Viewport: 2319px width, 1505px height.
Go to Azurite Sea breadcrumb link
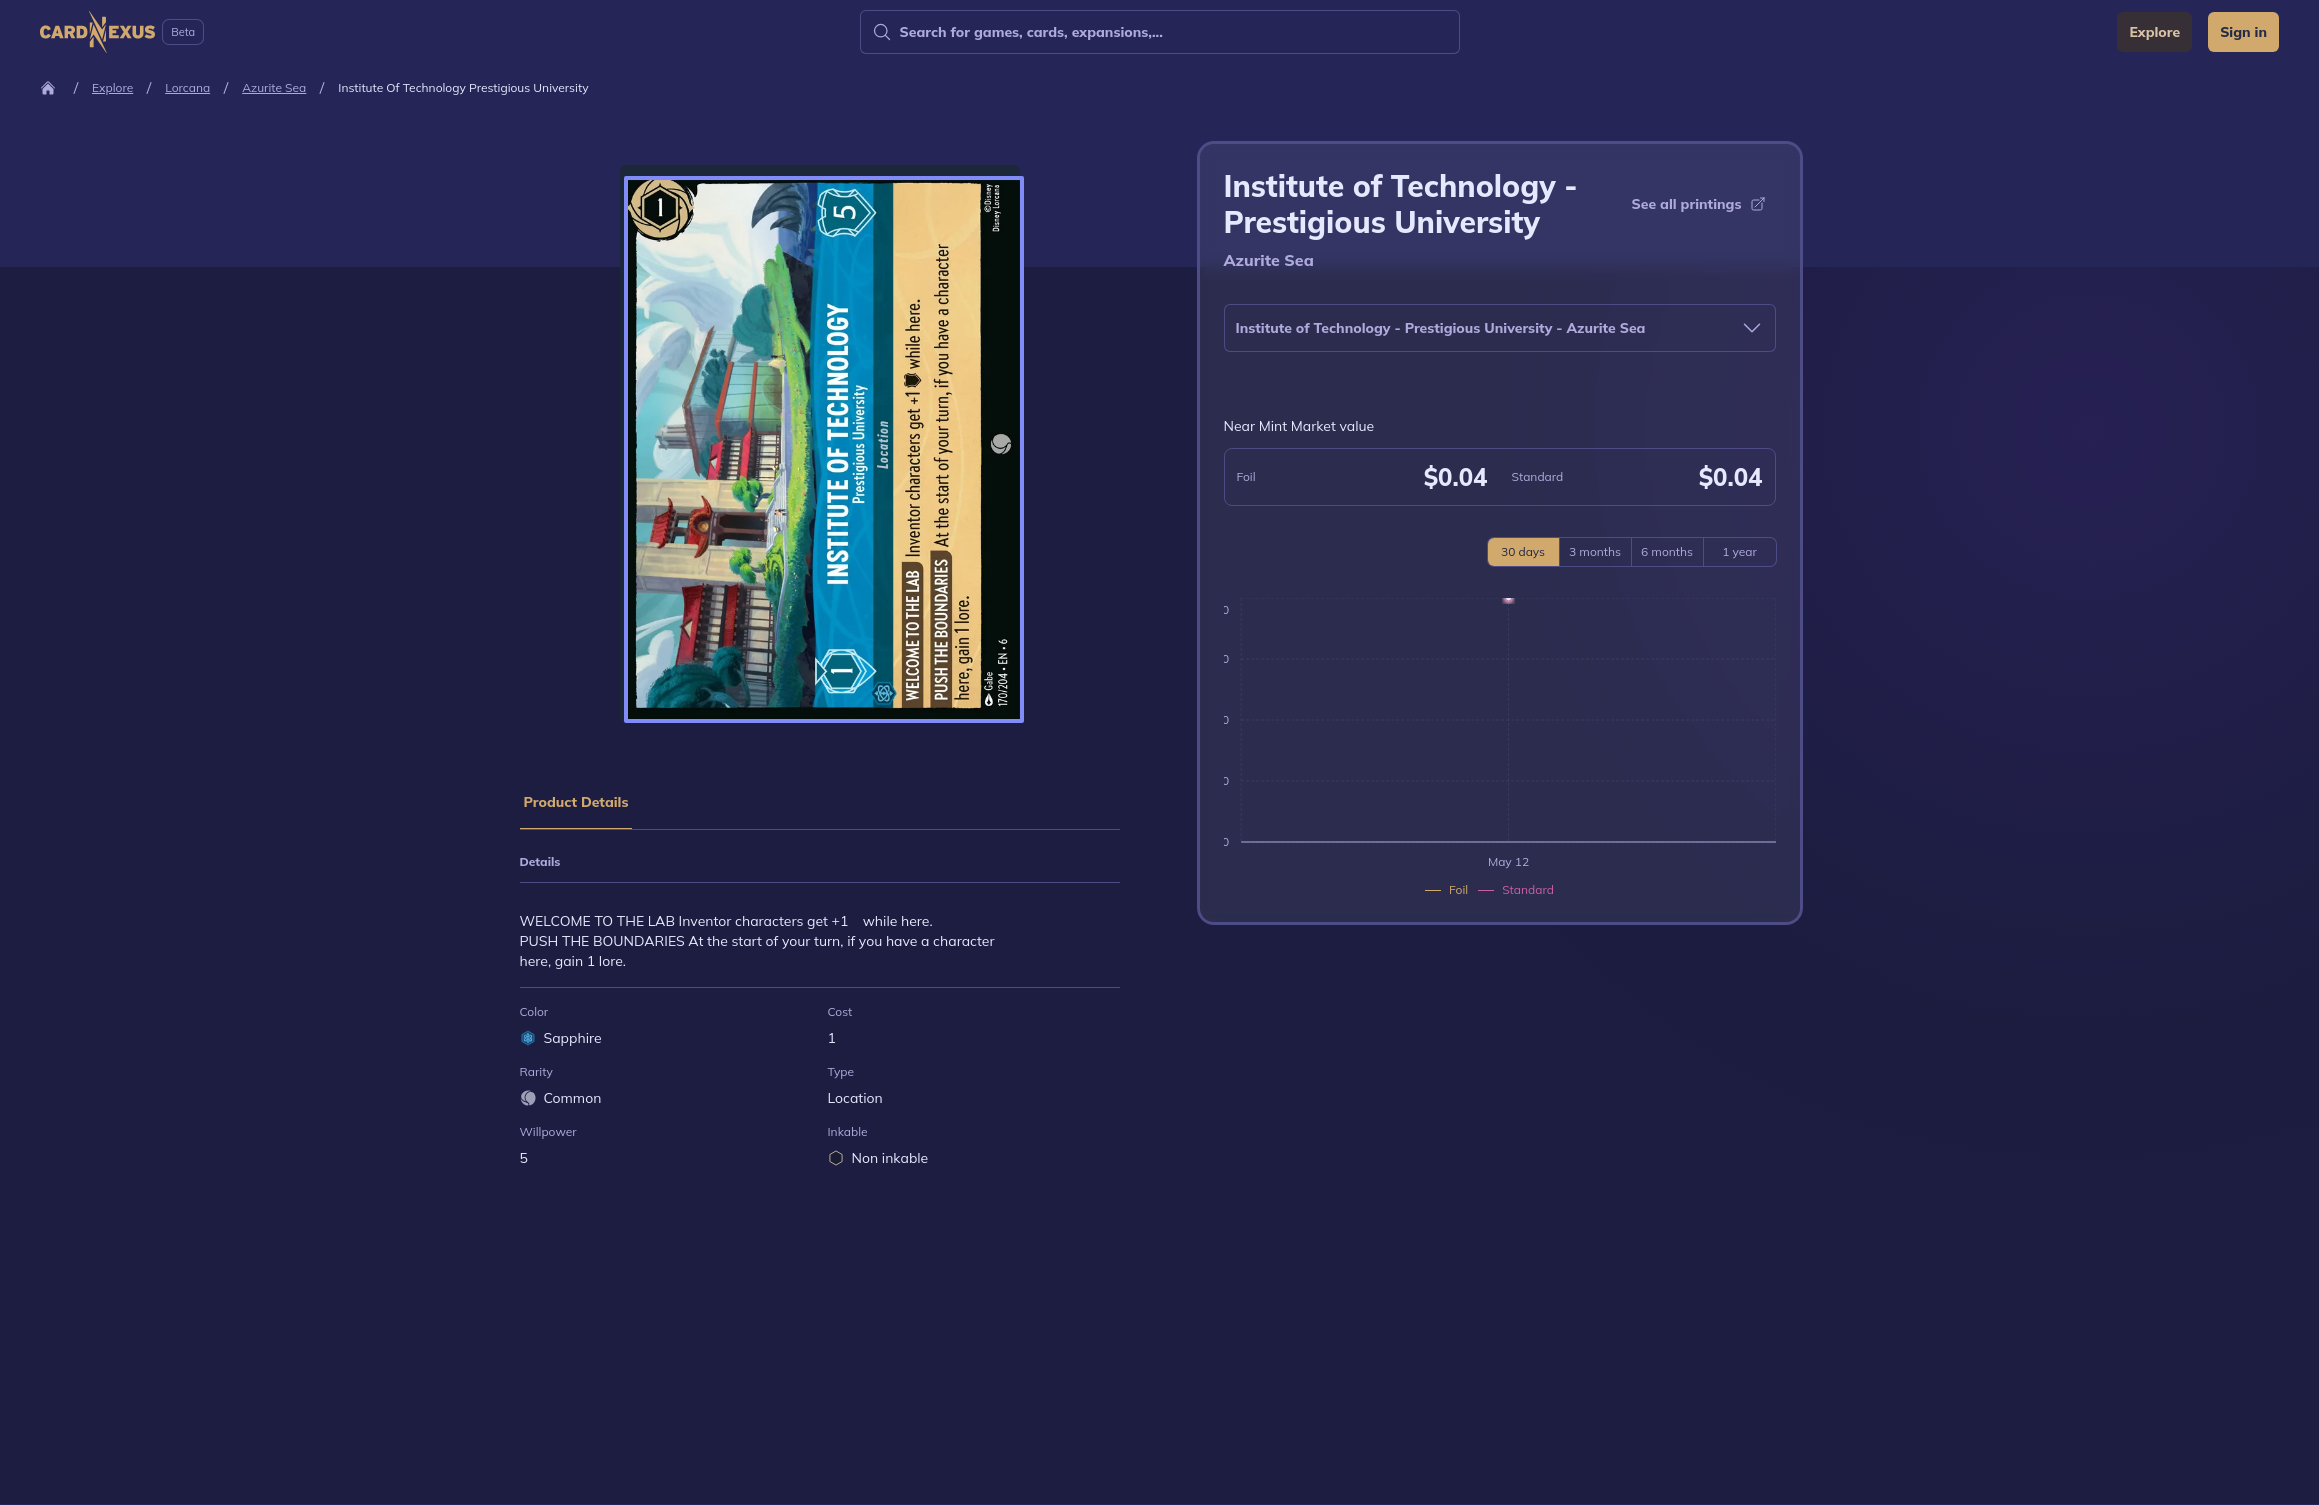coord(274,88)
